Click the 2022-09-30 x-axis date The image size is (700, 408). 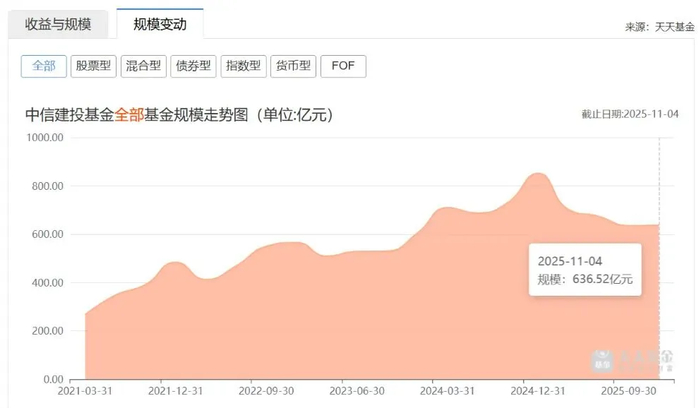pyautogui.click(x=266, y=391)
